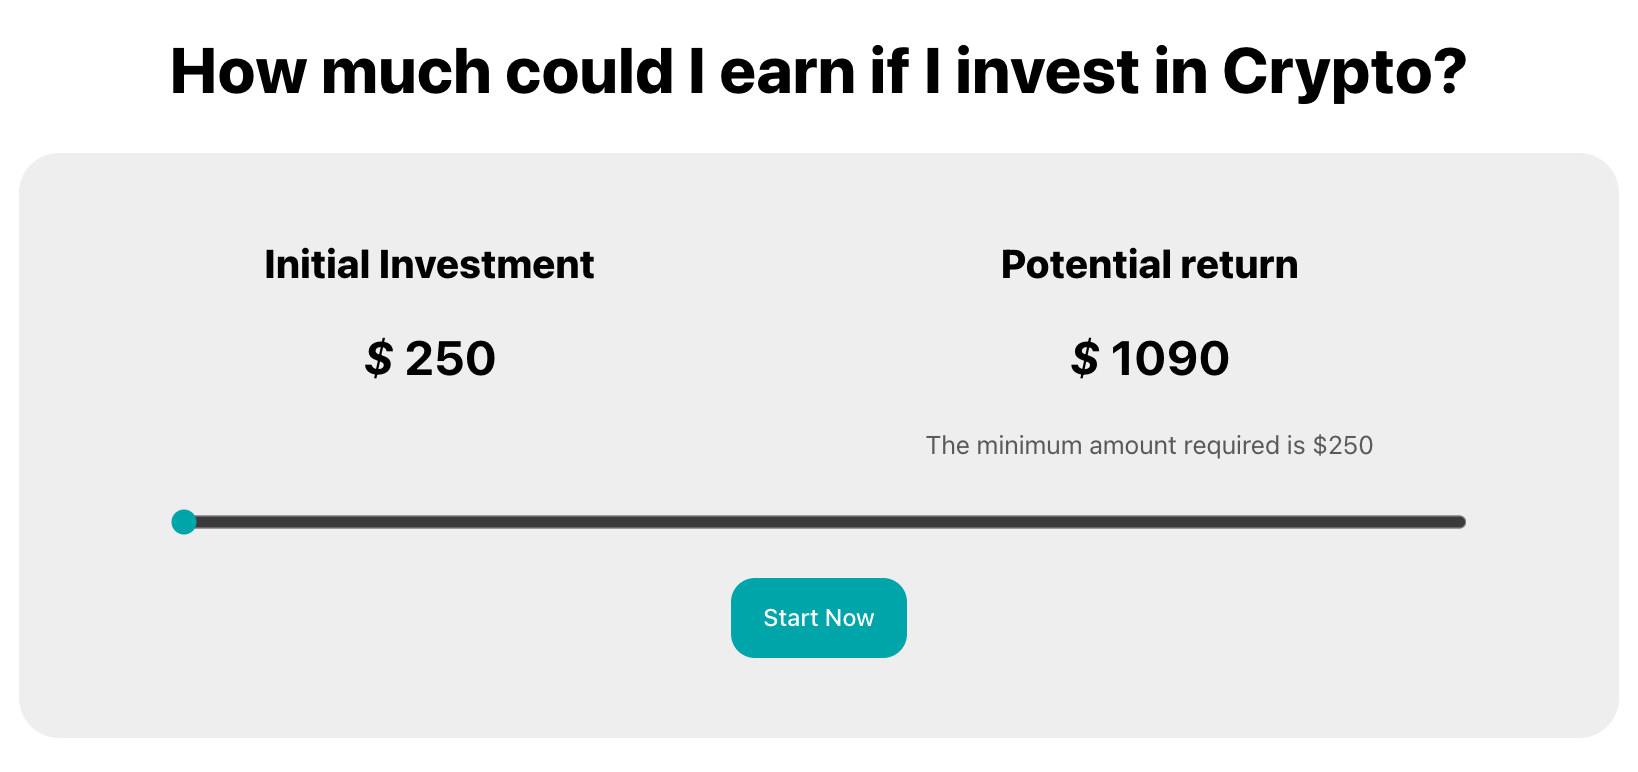Image resolution: width=1638 pixels, height=772 pixels.
Task: Click the dollar sign beside 250
Action: pos(379,358)
